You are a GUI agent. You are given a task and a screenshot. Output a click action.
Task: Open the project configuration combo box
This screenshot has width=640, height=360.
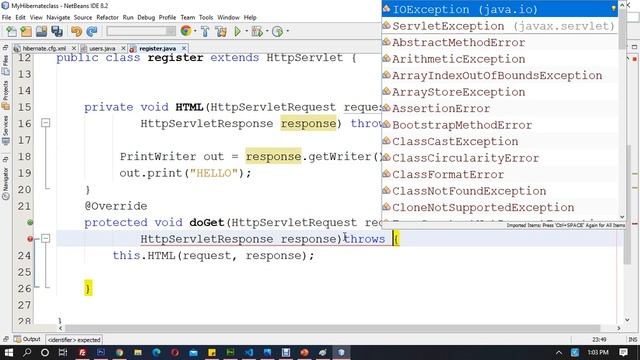141,31
